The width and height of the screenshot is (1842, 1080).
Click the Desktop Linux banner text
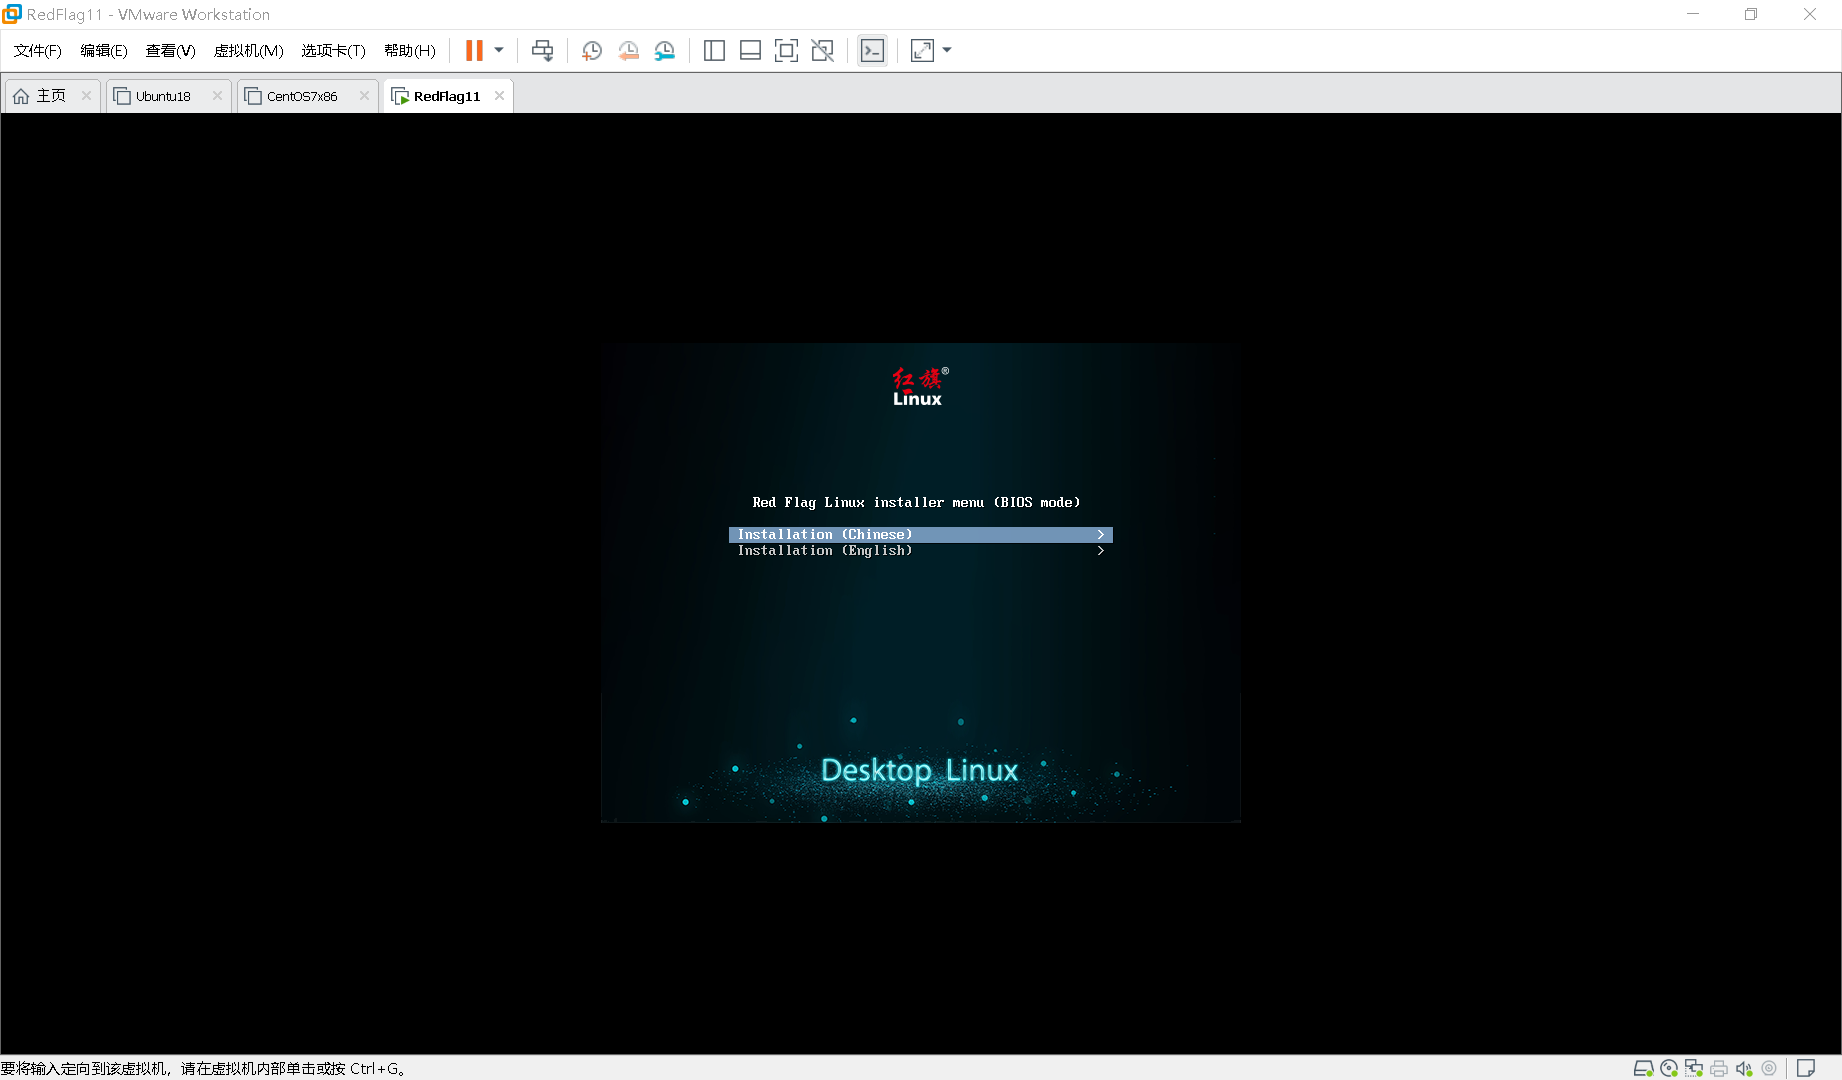tap(919, 770)
